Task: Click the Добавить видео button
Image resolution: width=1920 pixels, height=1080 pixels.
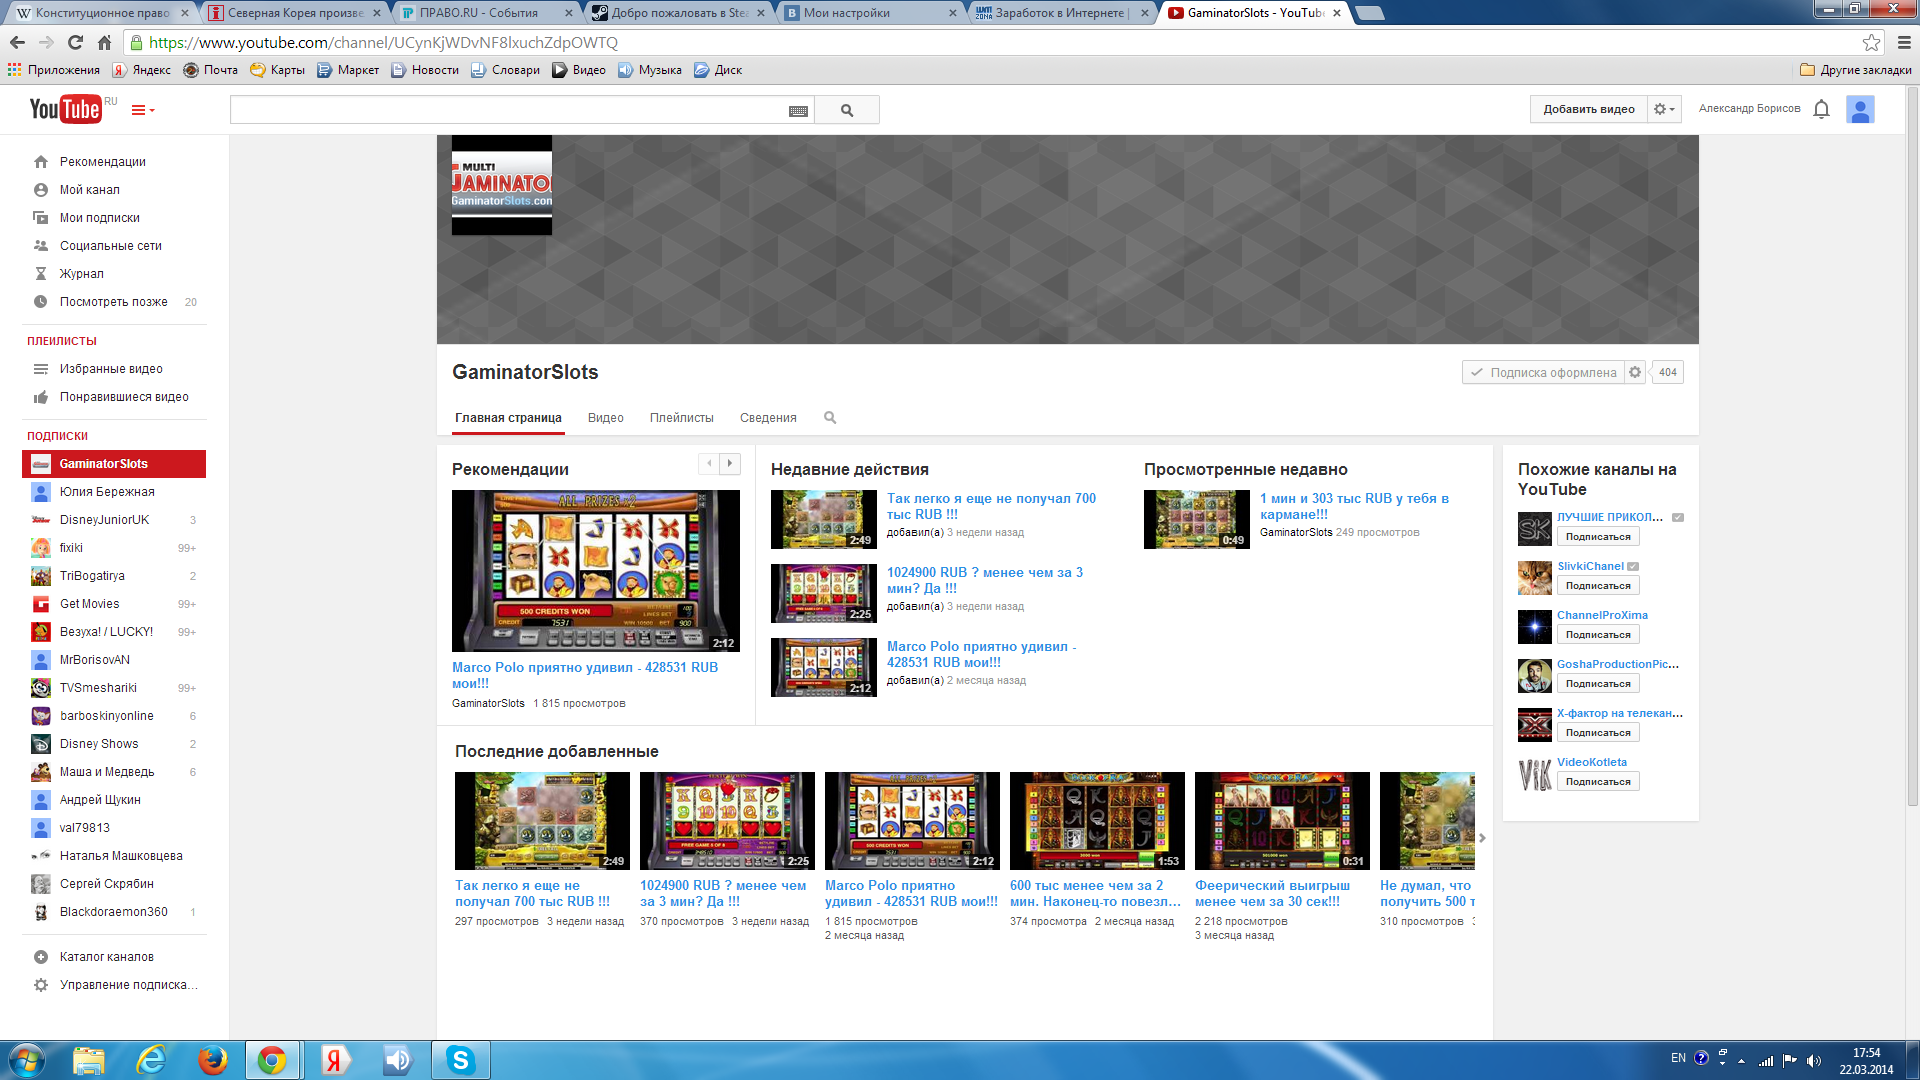Action: (x=1588, y=109)
